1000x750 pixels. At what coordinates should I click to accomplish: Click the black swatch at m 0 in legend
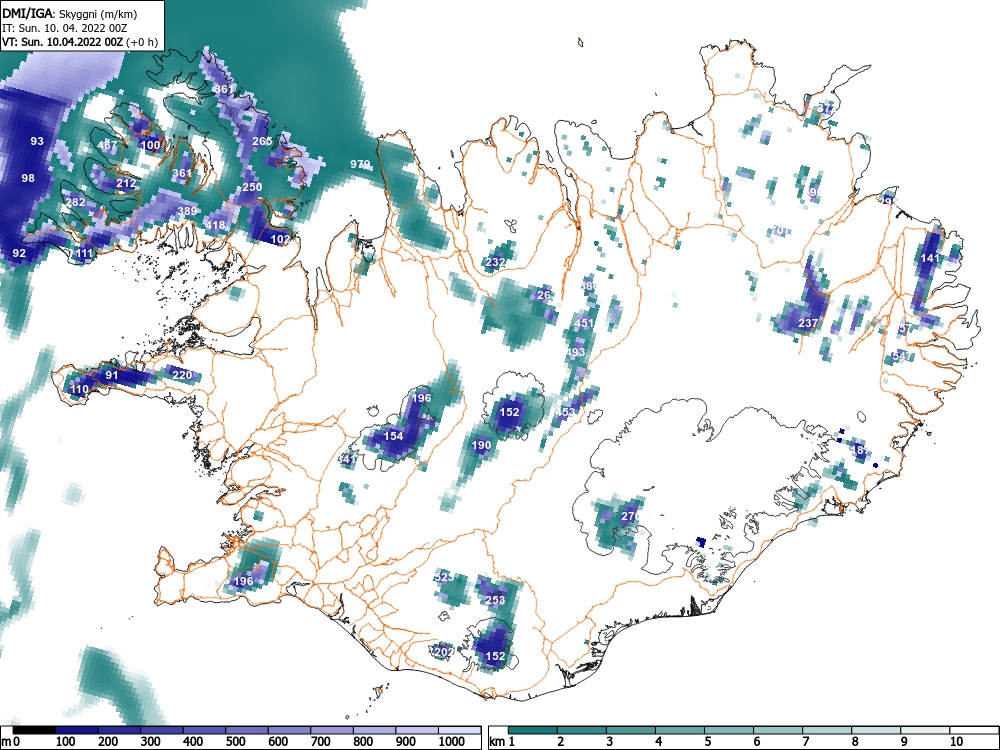coord(34,730)
